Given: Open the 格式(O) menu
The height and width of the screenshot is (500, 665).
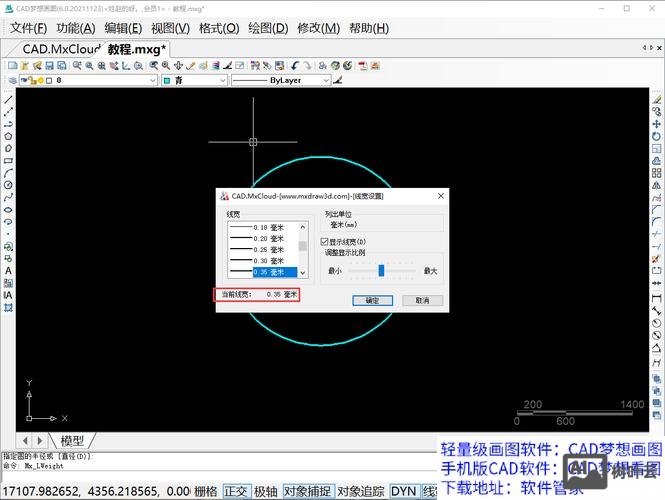Looking at the screenshot, I should click(219, 28).
